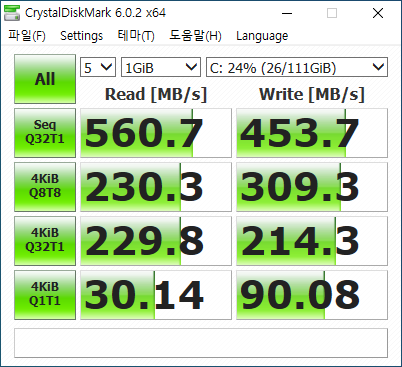Open the Language menu
The image size is (402, 367).
(x=262, y=35)
